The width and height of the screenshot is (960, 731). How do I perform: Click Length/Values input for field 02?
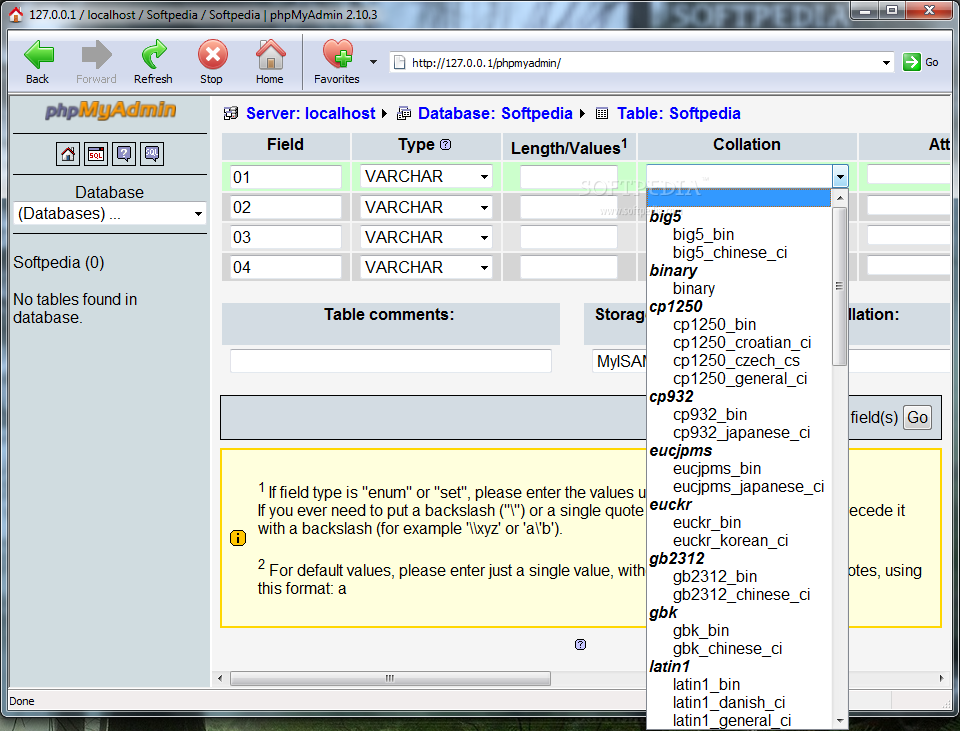[569, 207]
